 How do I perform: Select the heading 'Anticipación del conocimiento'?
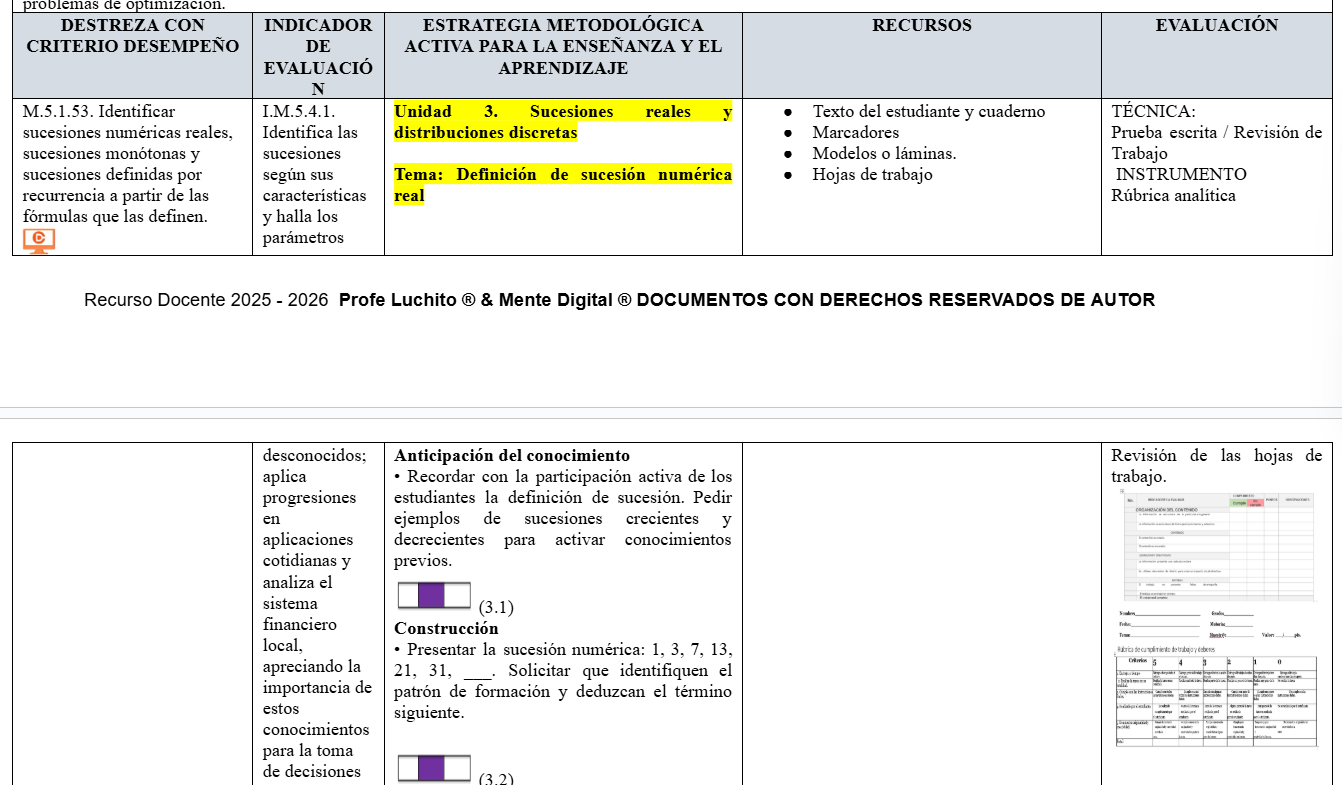point(512,456)
